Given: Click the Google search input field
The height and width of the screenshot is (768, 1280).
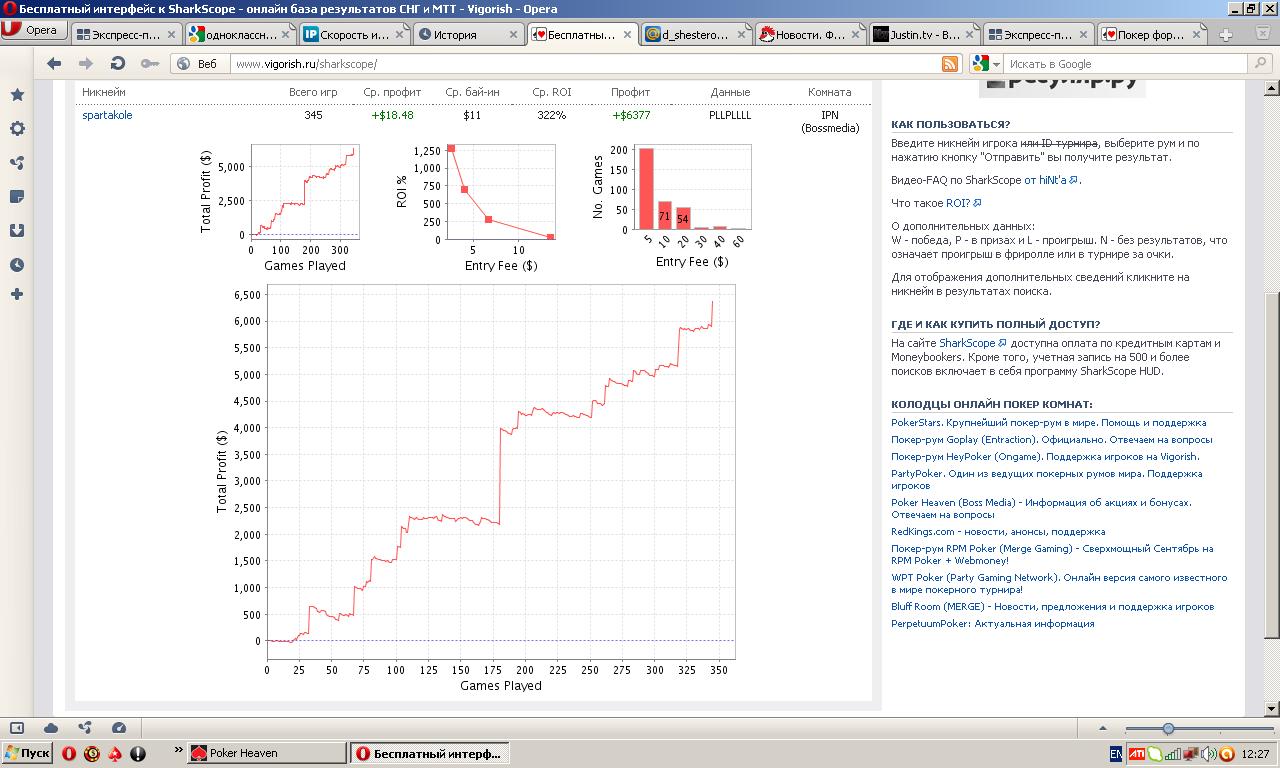Looking at the screenshot, I should click(x=1125, y=64).
